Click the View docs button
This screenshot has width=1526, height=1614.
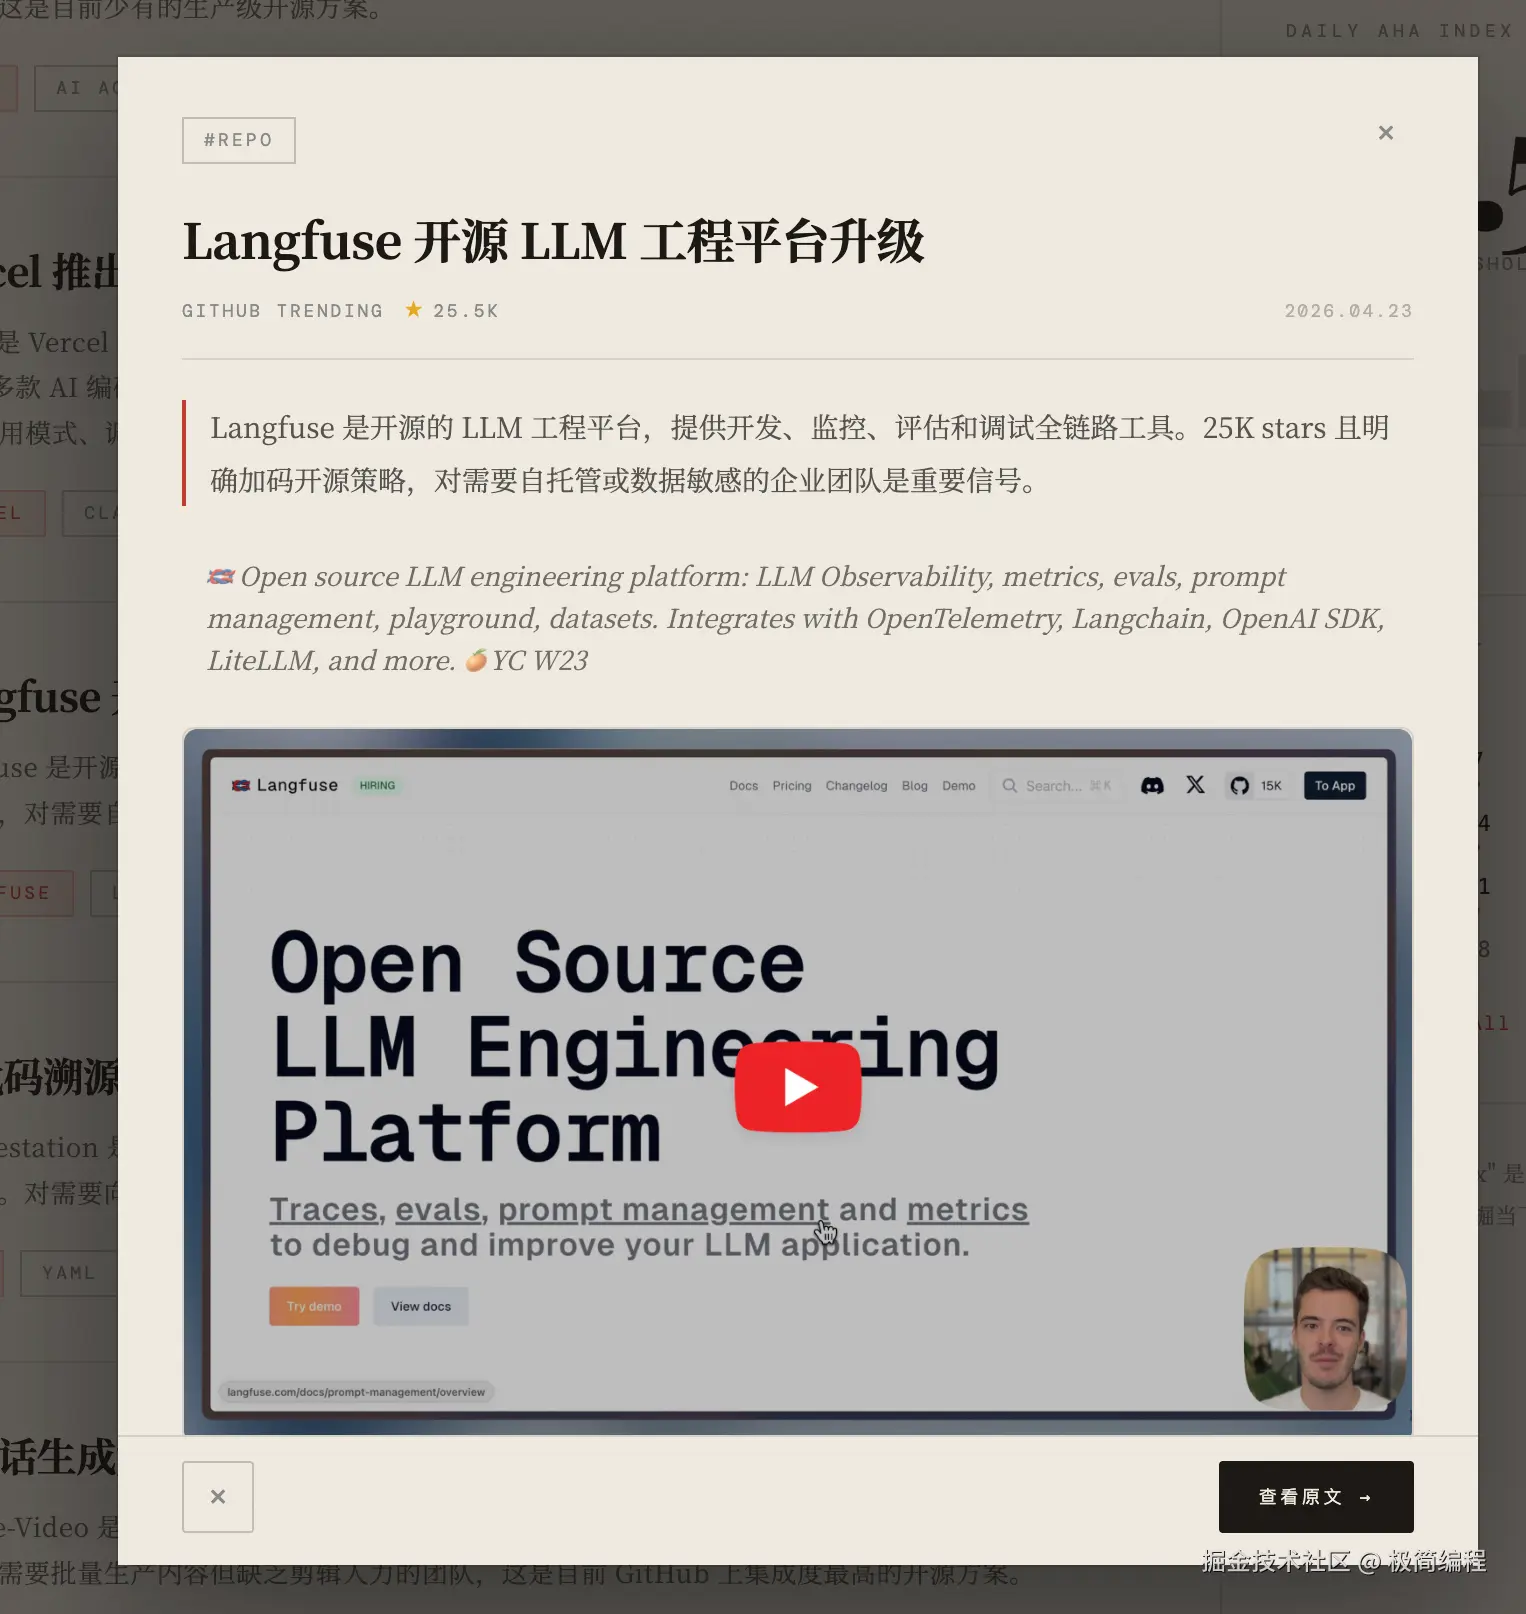pos(421,1306)
